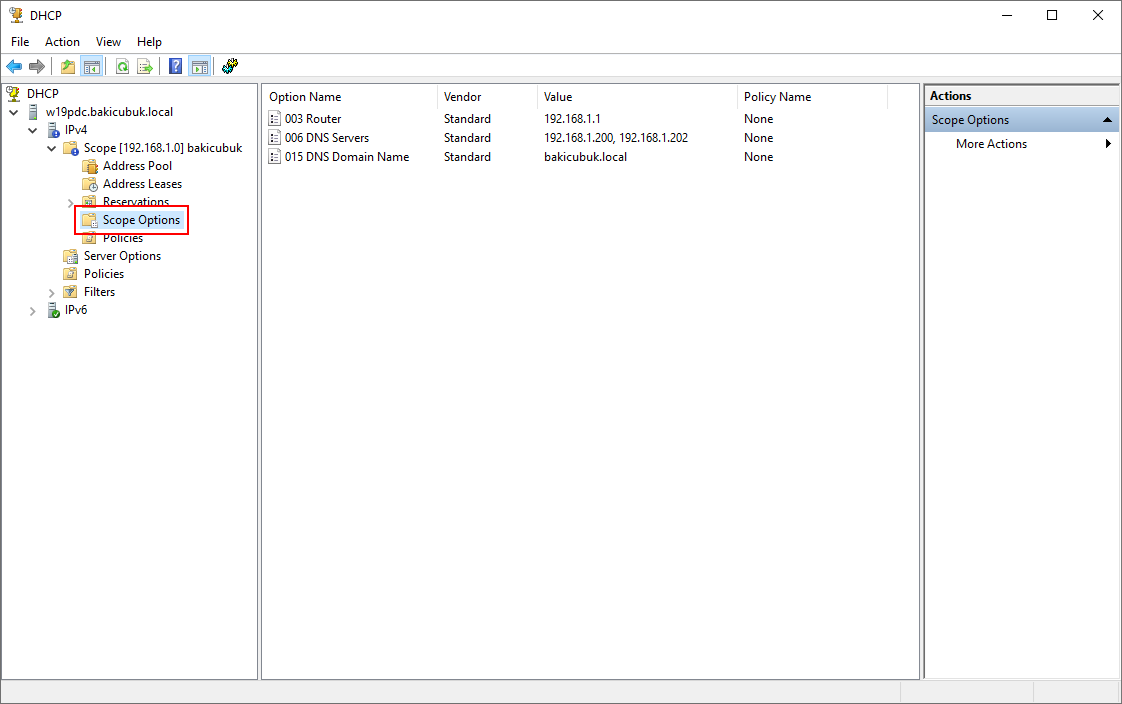Sort by the Policy Name column header
Viewport: 1122px width, 704px height.
click(812, 97)
